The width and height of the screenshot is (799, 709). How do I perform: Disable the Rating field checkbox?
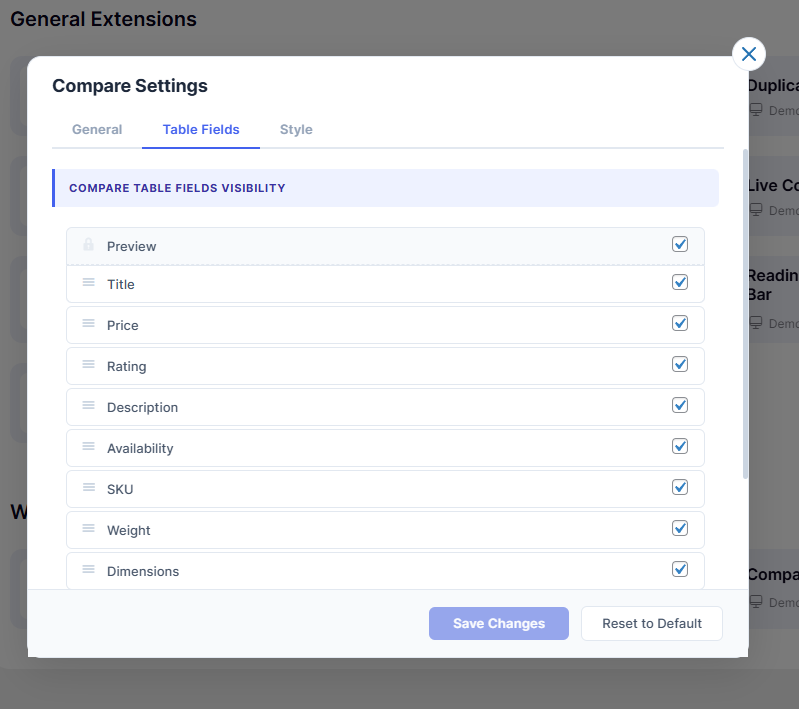[x=680, y=364]
